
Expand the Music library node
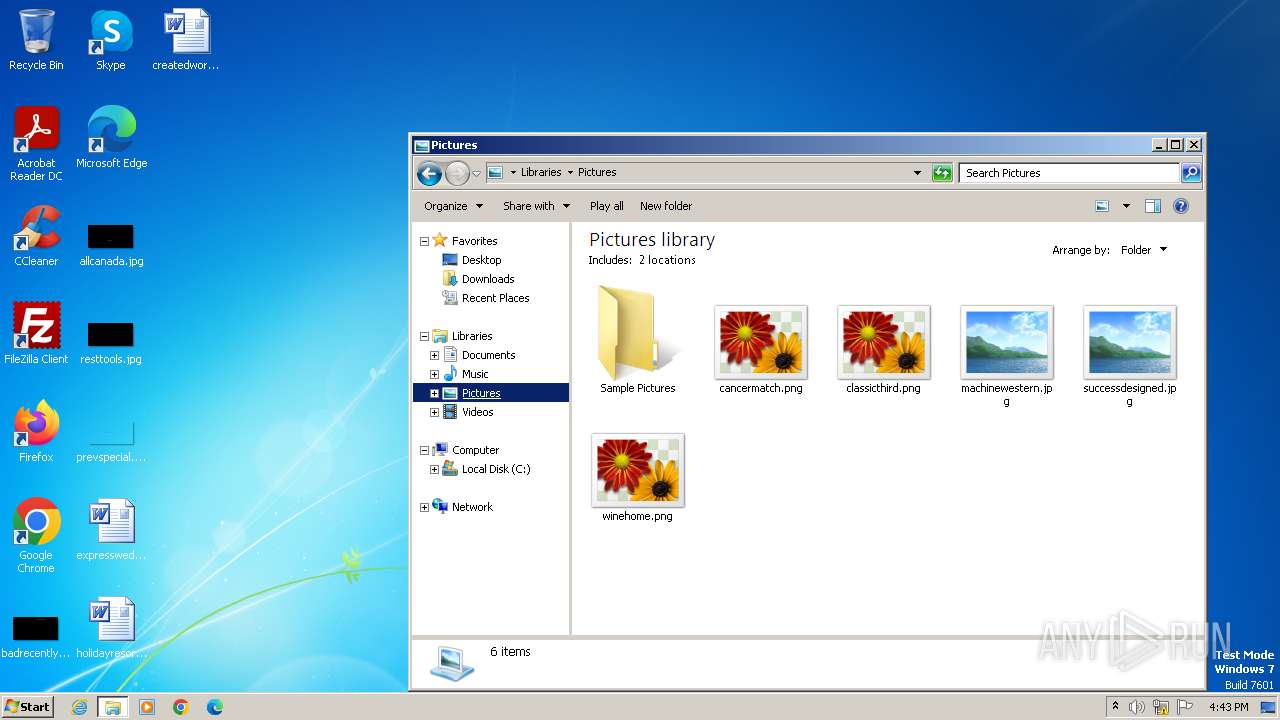coord(434,374)
